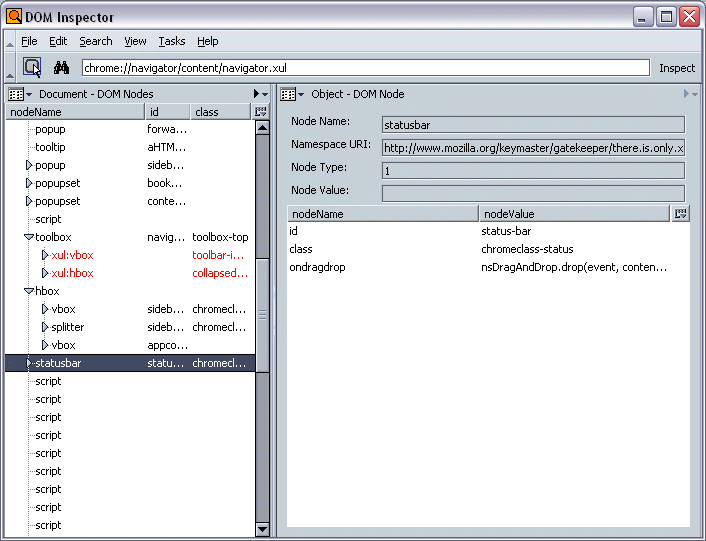The height and width of the screenshot is (541, 706).
Task: Click the select-element-by-click inspect icon
Action: coord(32,68)
